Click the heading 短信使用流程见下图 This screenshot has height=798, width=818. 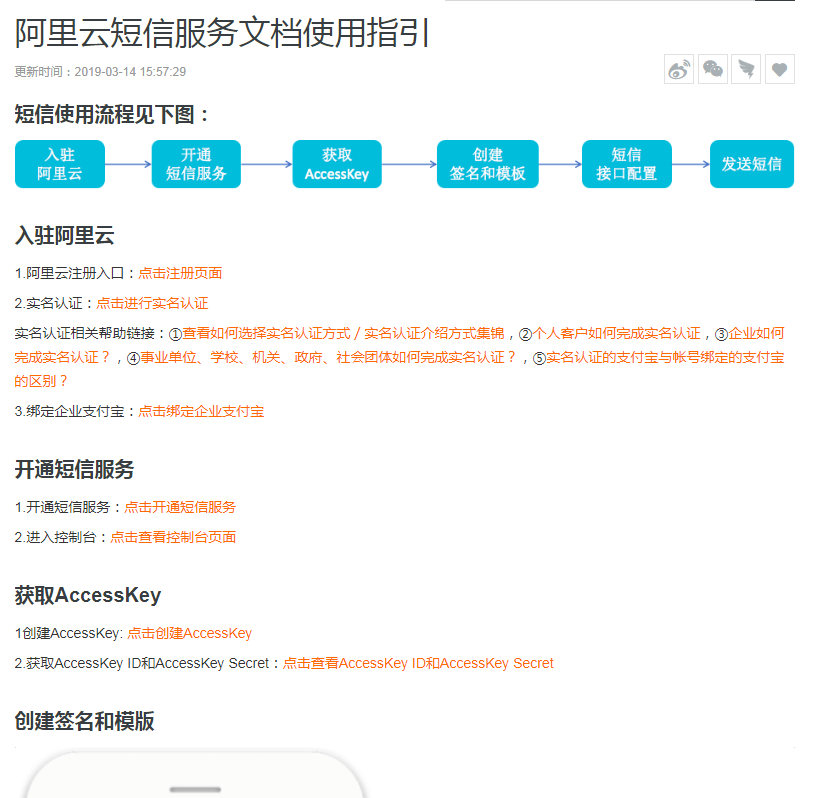pyautogui.click(x=112, y=115)
